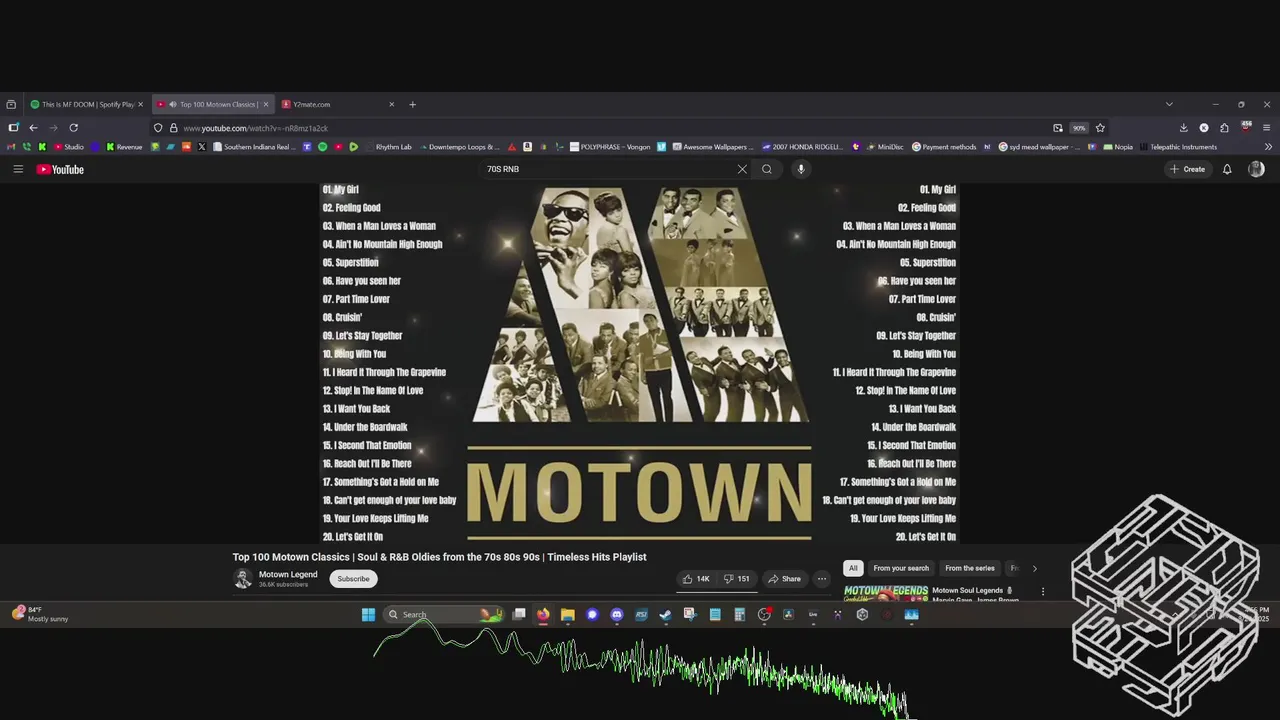Image resolution: width=1280 pixels, height=720 pixels.
Task: Open the Studio bookmark
Action: [x=68, y=147]
